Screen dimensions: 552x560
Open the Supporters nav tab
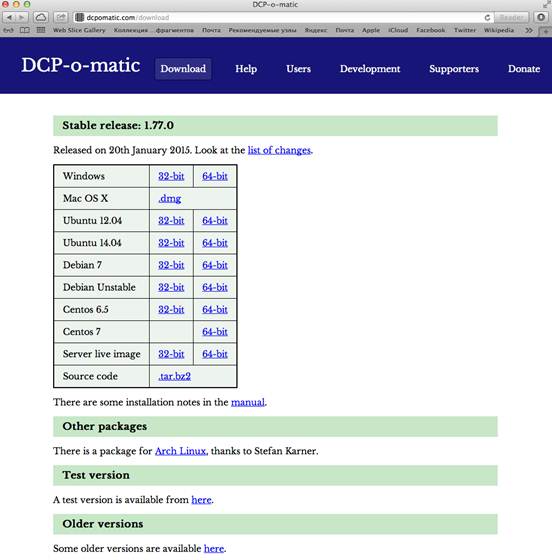point(454,69)
